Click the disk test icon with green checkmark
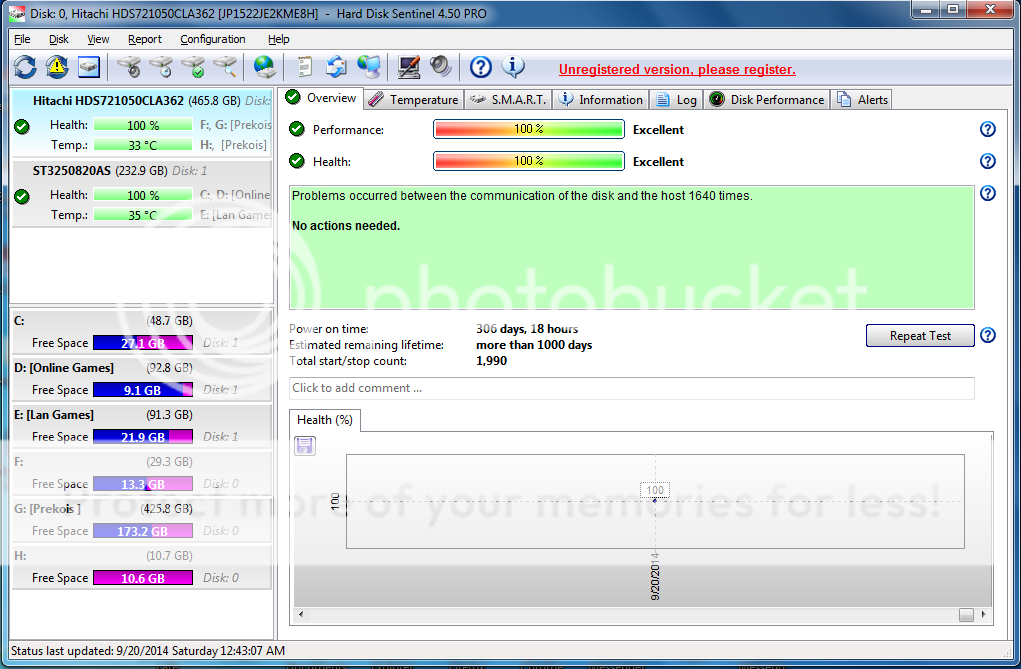1021x669 pixels. [x=194, y=67]
